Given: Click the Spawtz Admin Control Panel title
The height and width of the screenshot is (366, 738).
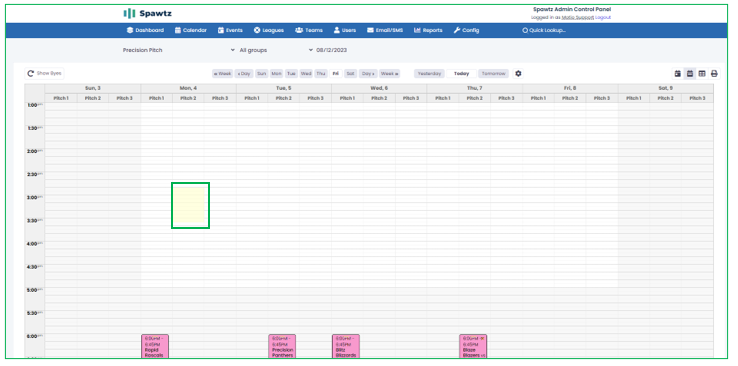Looking at the screenshot, I should (x=572, y=9).
